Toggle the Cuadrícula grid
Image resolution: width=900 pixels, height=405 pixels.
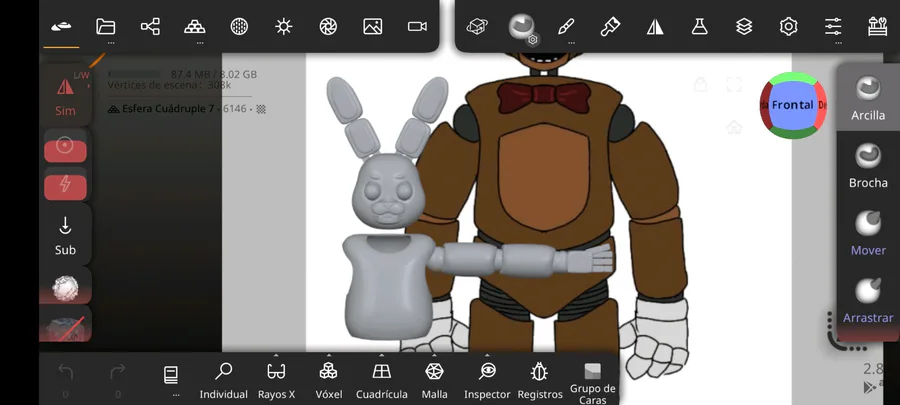pos(382,381)
